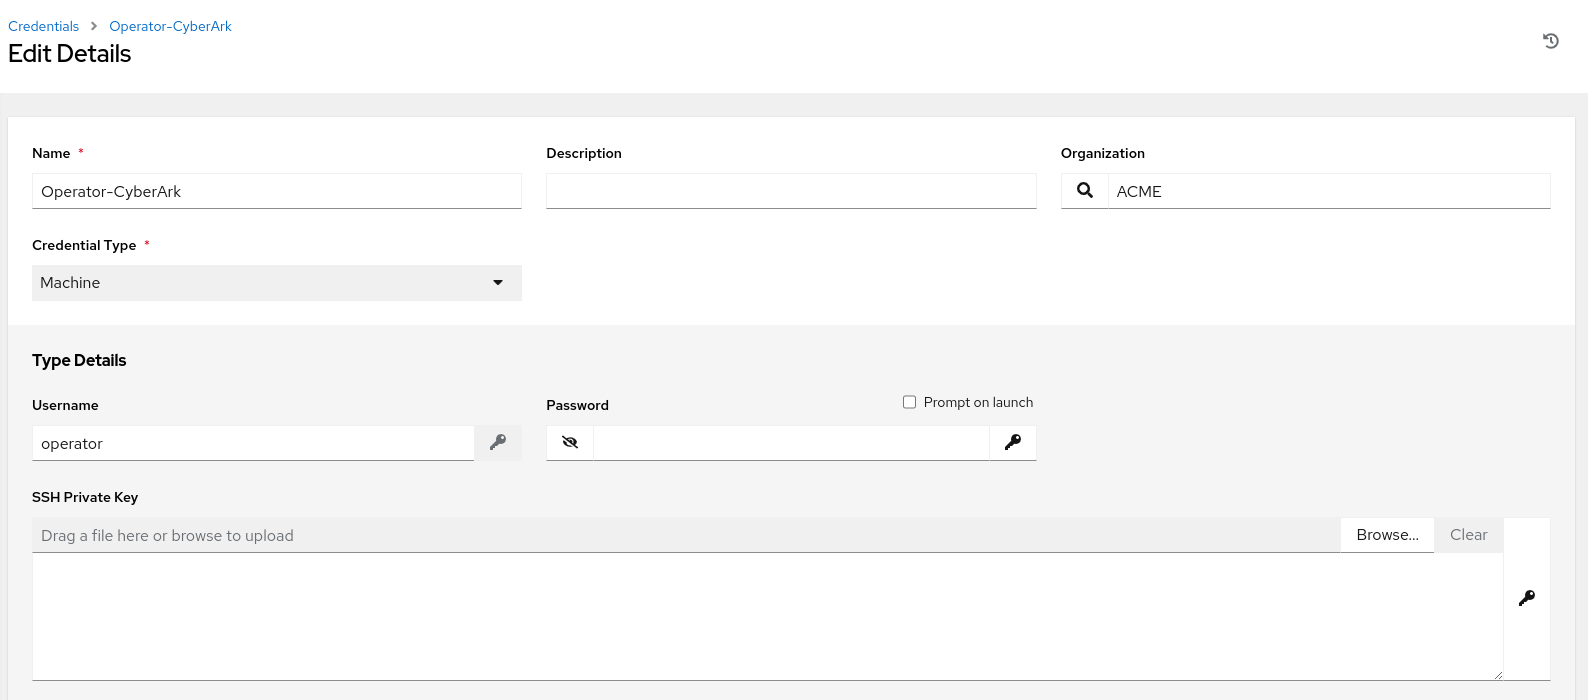Click the Organization lookup search icon
The width and height of the screenshot is (1588, 700).
(x=1084, y=191)
